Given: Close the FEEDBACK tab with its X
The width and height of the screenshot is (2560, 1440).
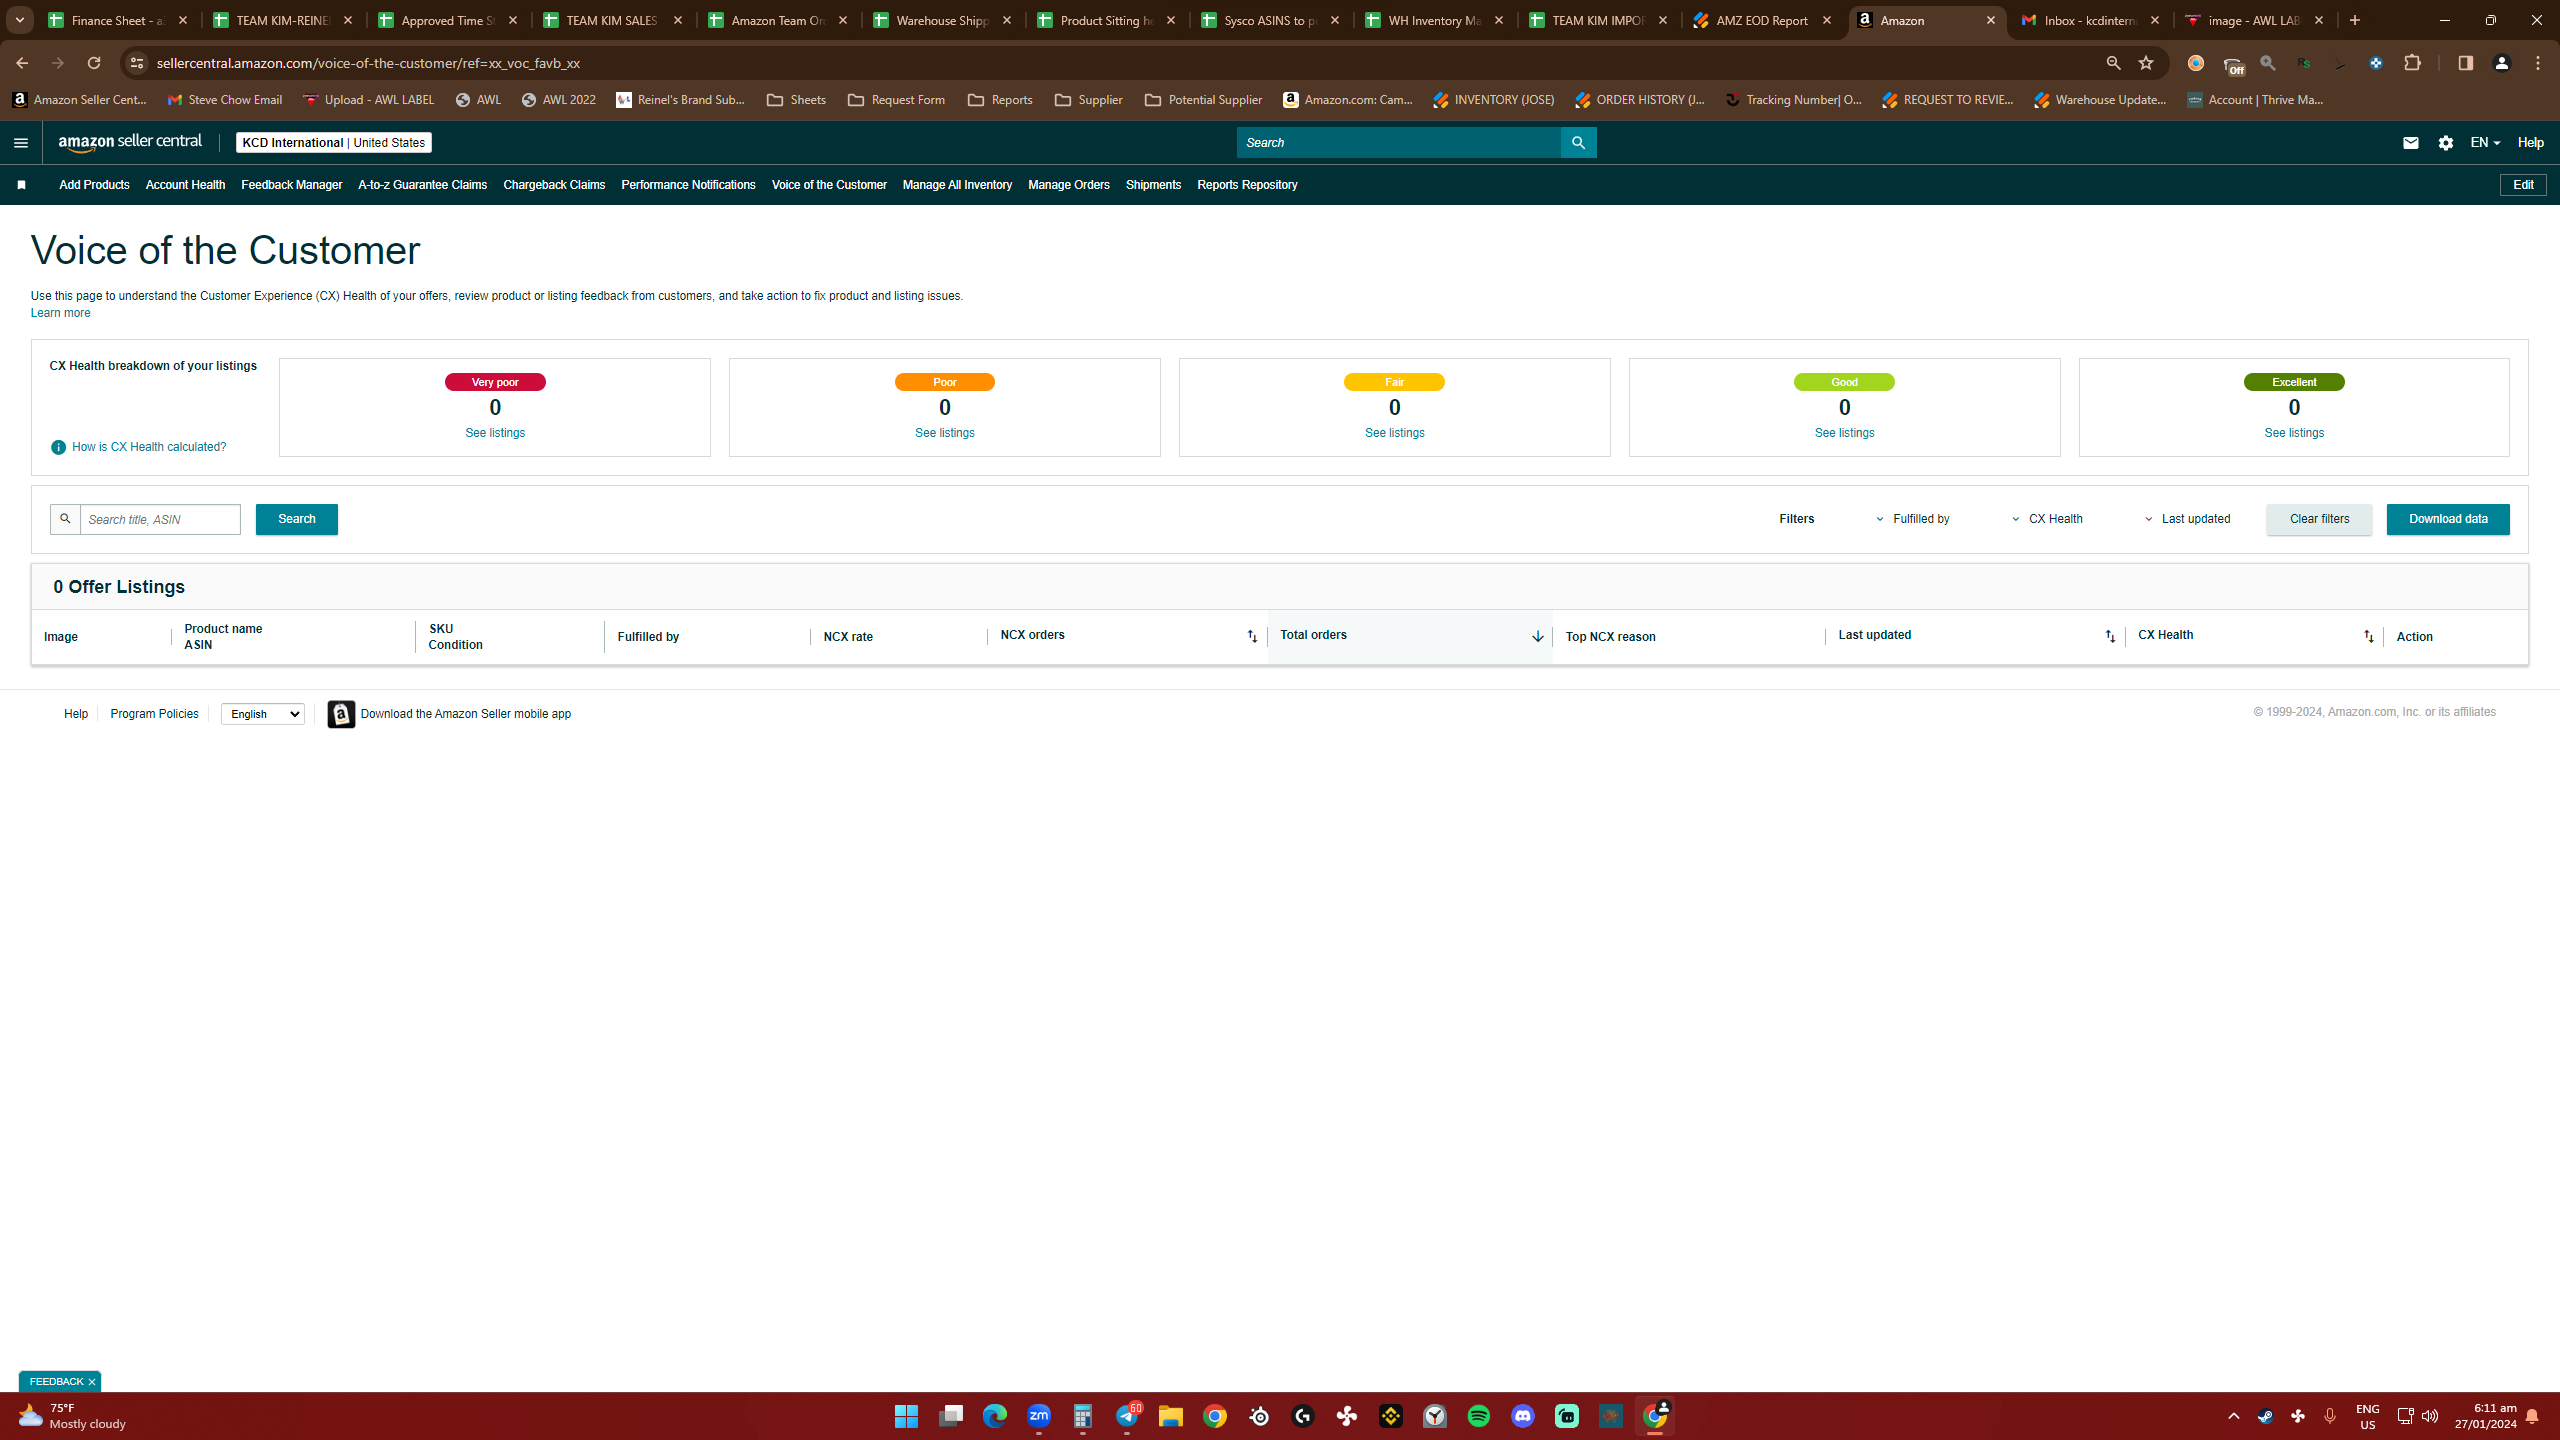Looking at the screenshot, I should pos(92,1382).
